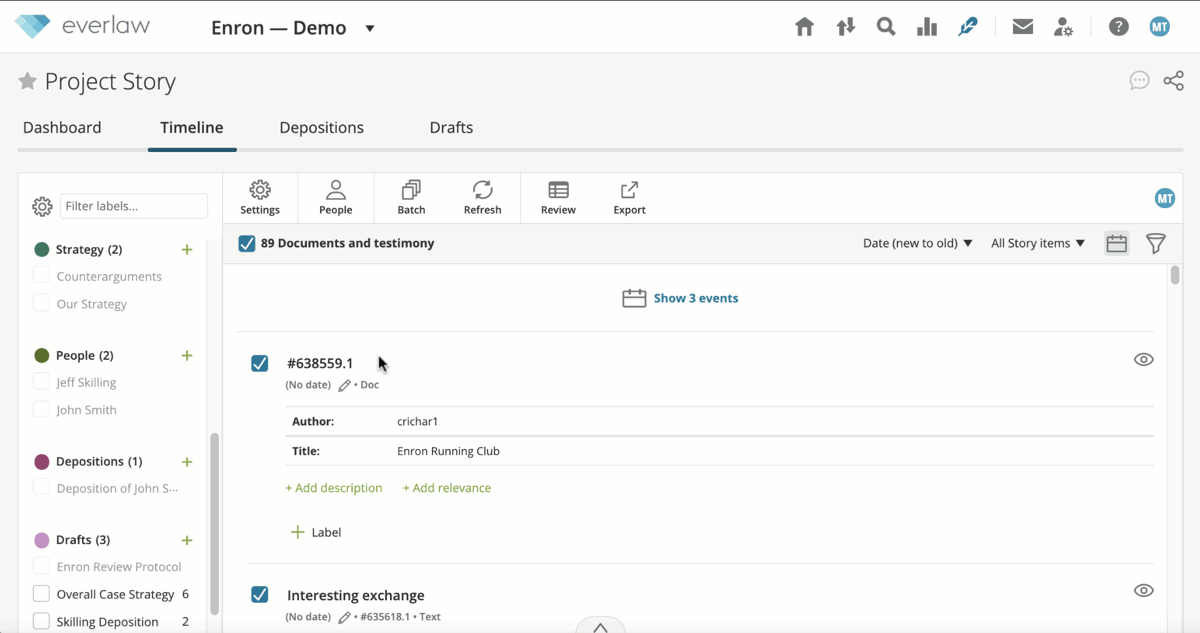
Task: Toggle select-all 89 Documents checkbox
Action: click(247, 243)
